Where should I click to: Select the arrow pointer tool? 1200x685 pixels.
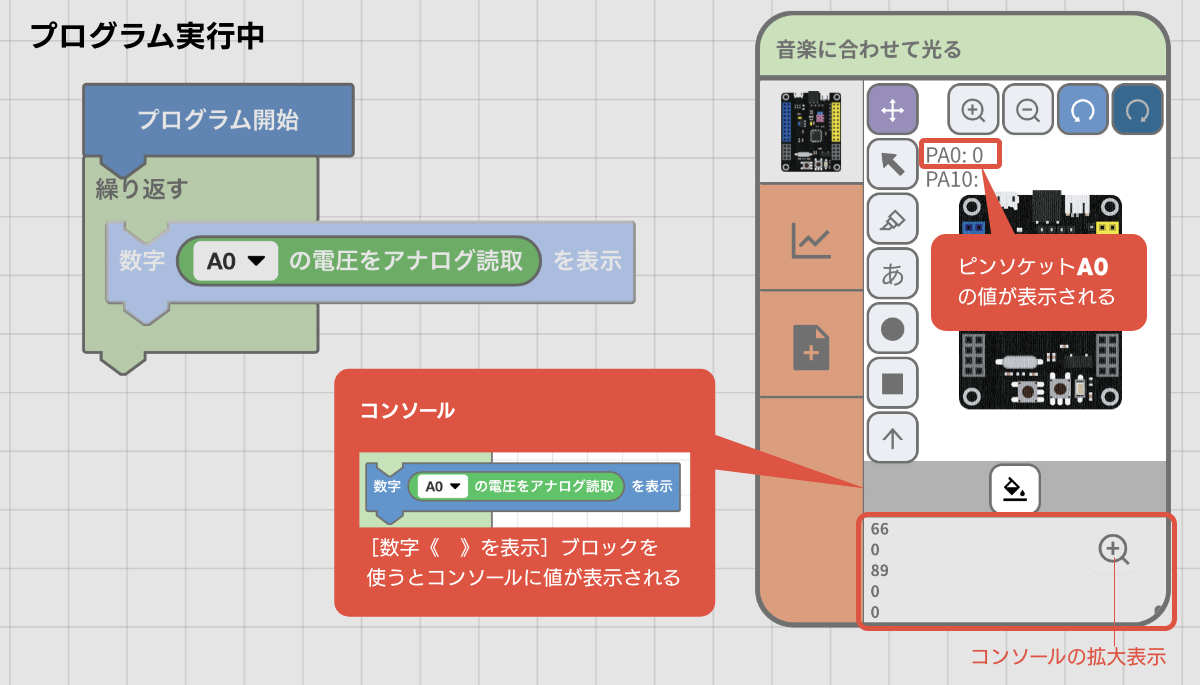[892, 164]
